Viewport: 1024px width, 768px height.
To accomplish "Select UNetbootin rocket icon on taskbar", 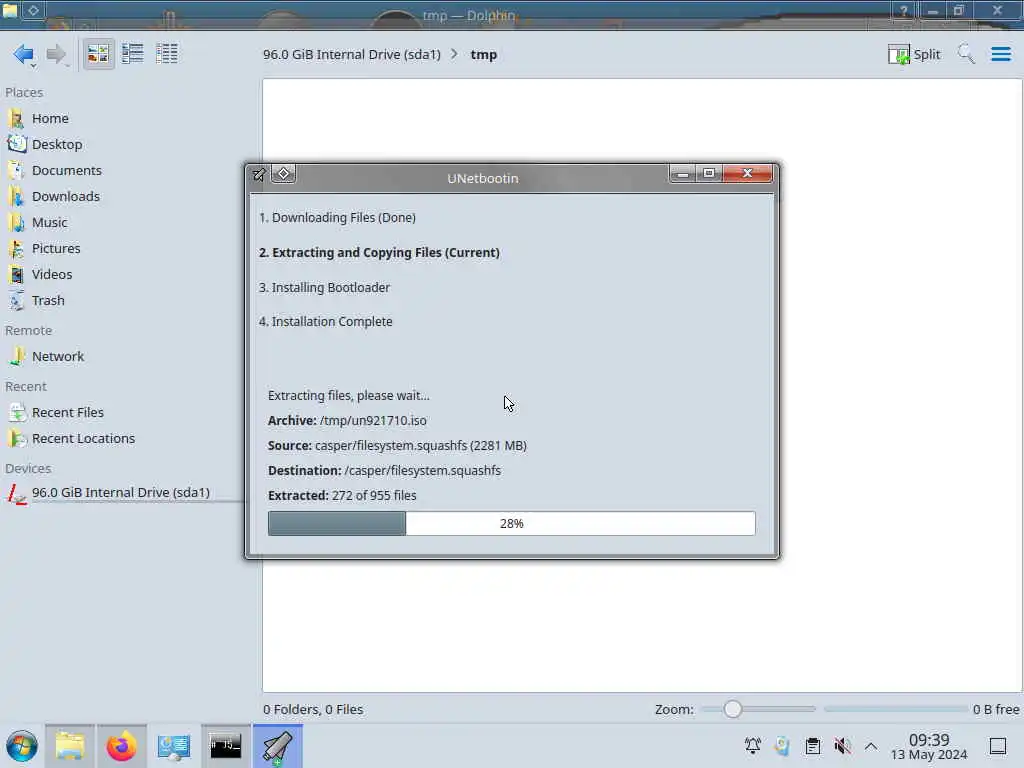I will (x=278, y=746).
